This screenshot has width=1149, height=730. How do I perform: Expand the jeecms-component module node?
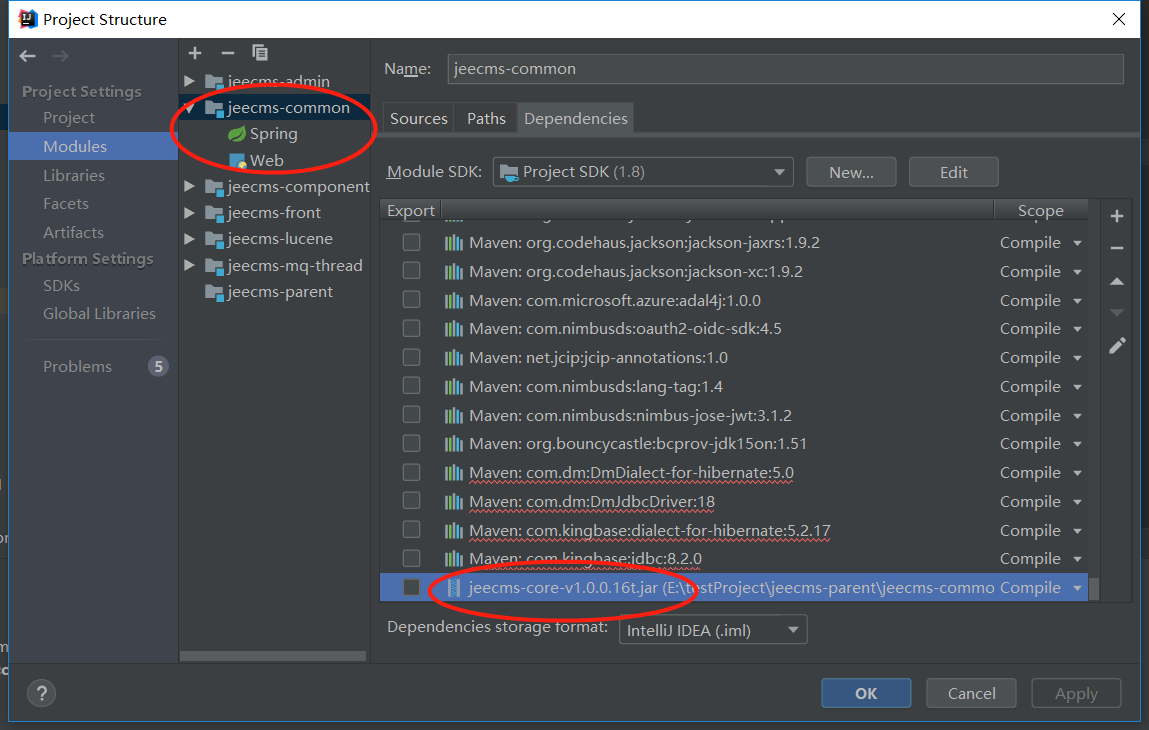click(x=190, y=187)
